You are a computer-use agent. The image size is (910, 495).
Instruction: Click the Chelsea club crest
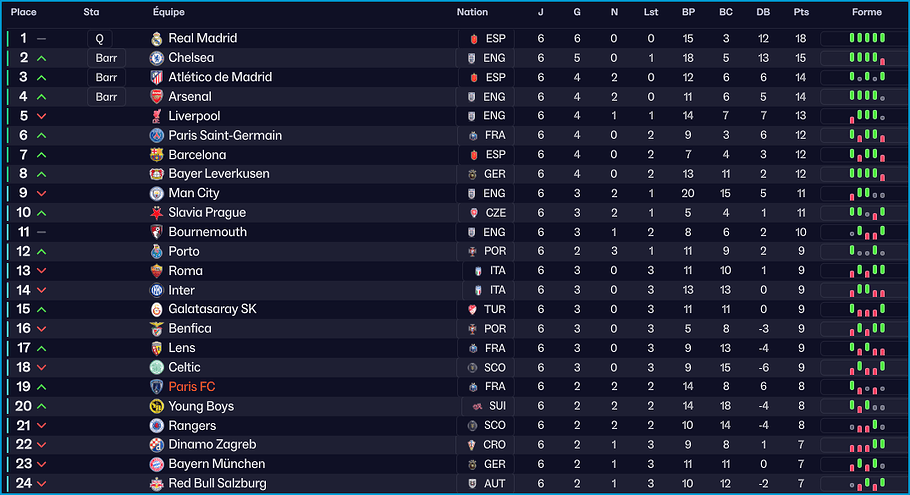(x=156, y=58)
